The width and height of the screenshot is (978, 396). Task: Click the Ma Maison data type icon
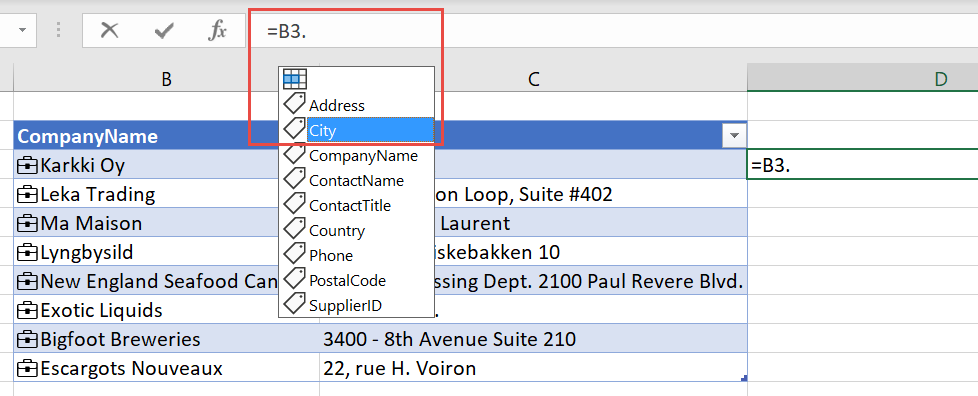tap(27, 223)
